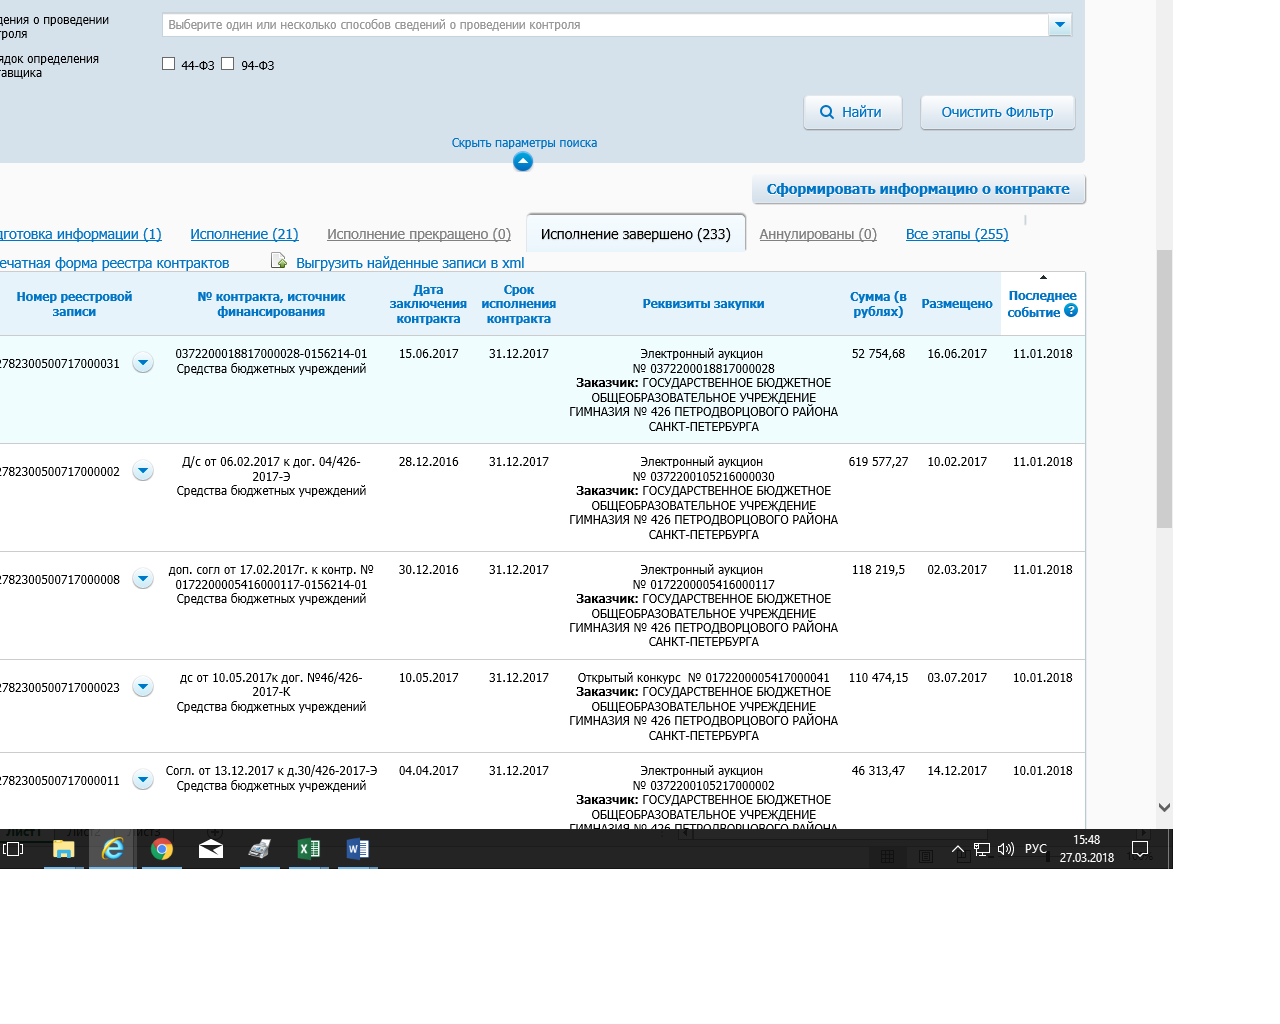
Task: Expand row menu for record ending 7000031
Action: [143, 363]
